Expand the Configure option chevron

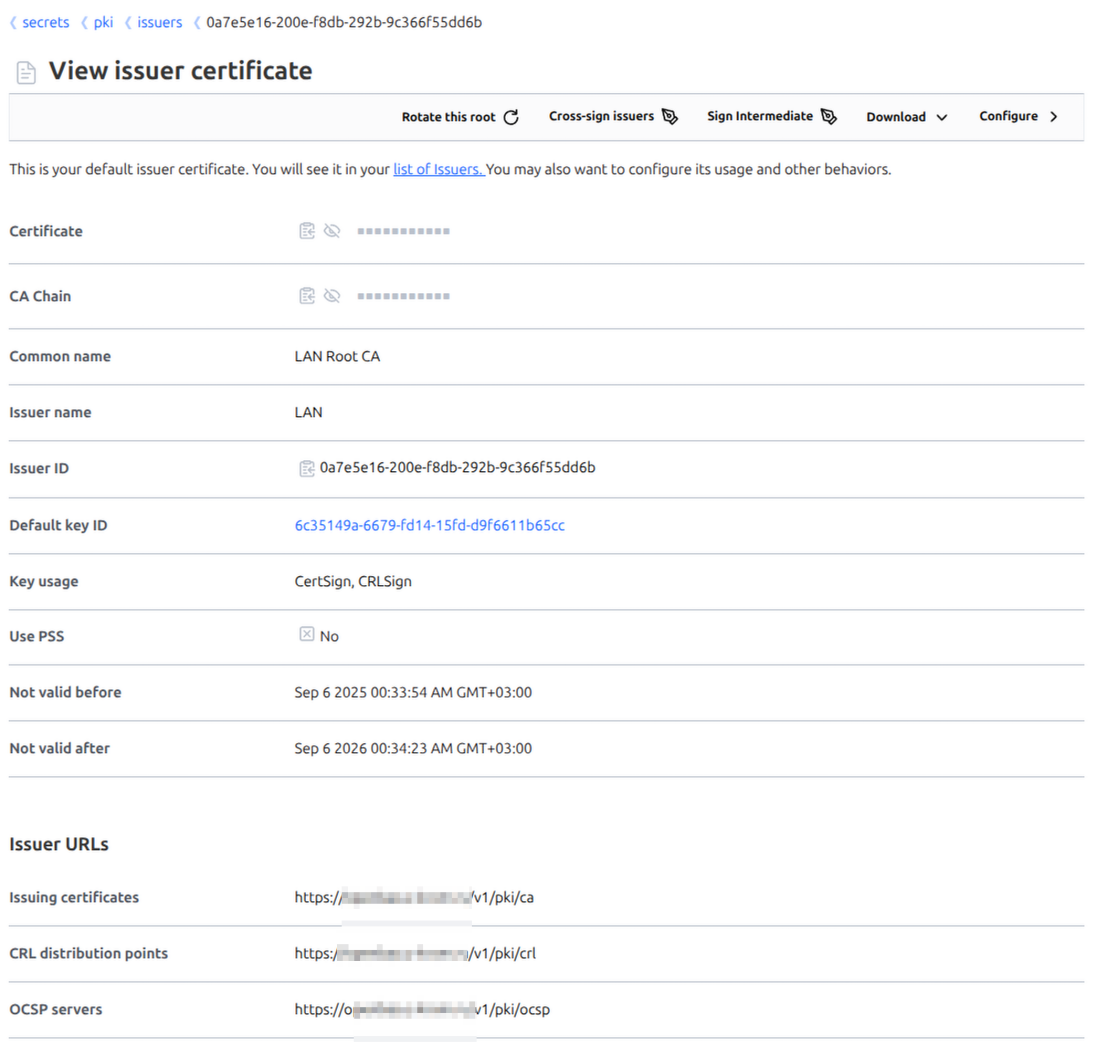click(1053, 117)
